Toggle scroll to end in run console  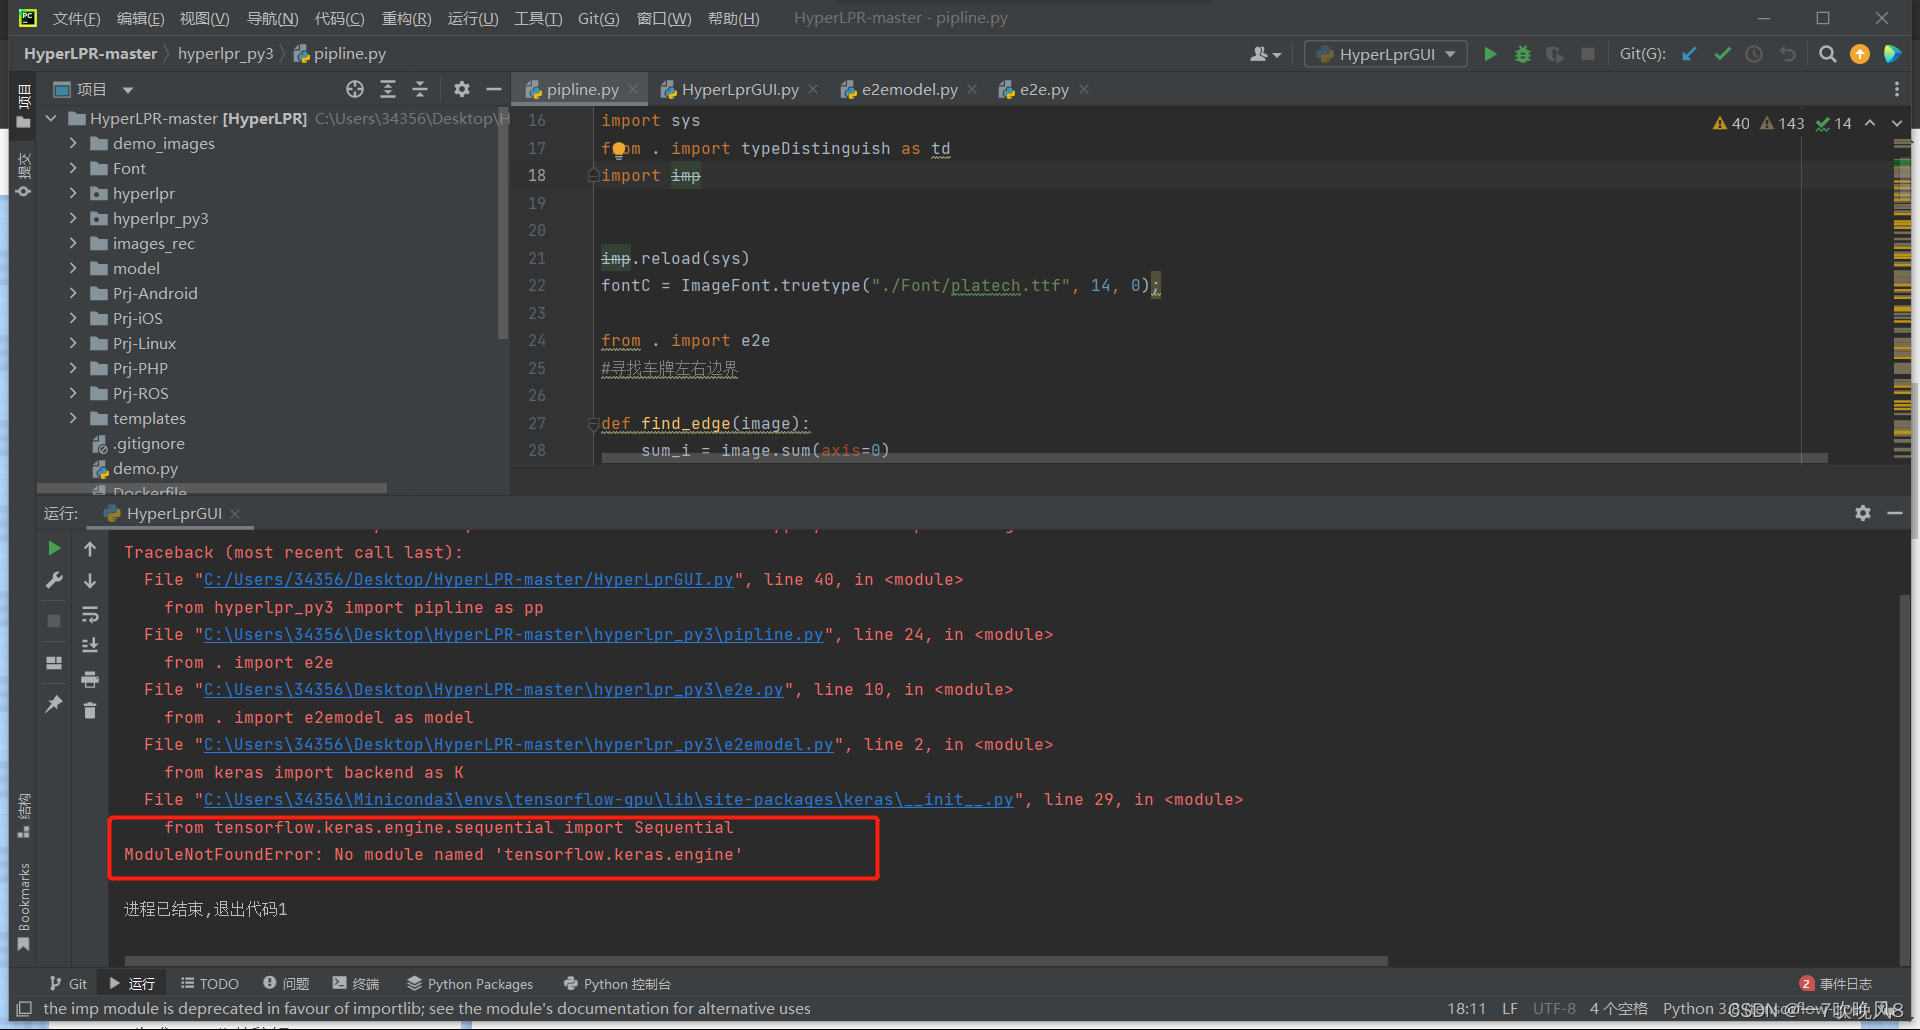click(x=90, y=646)
